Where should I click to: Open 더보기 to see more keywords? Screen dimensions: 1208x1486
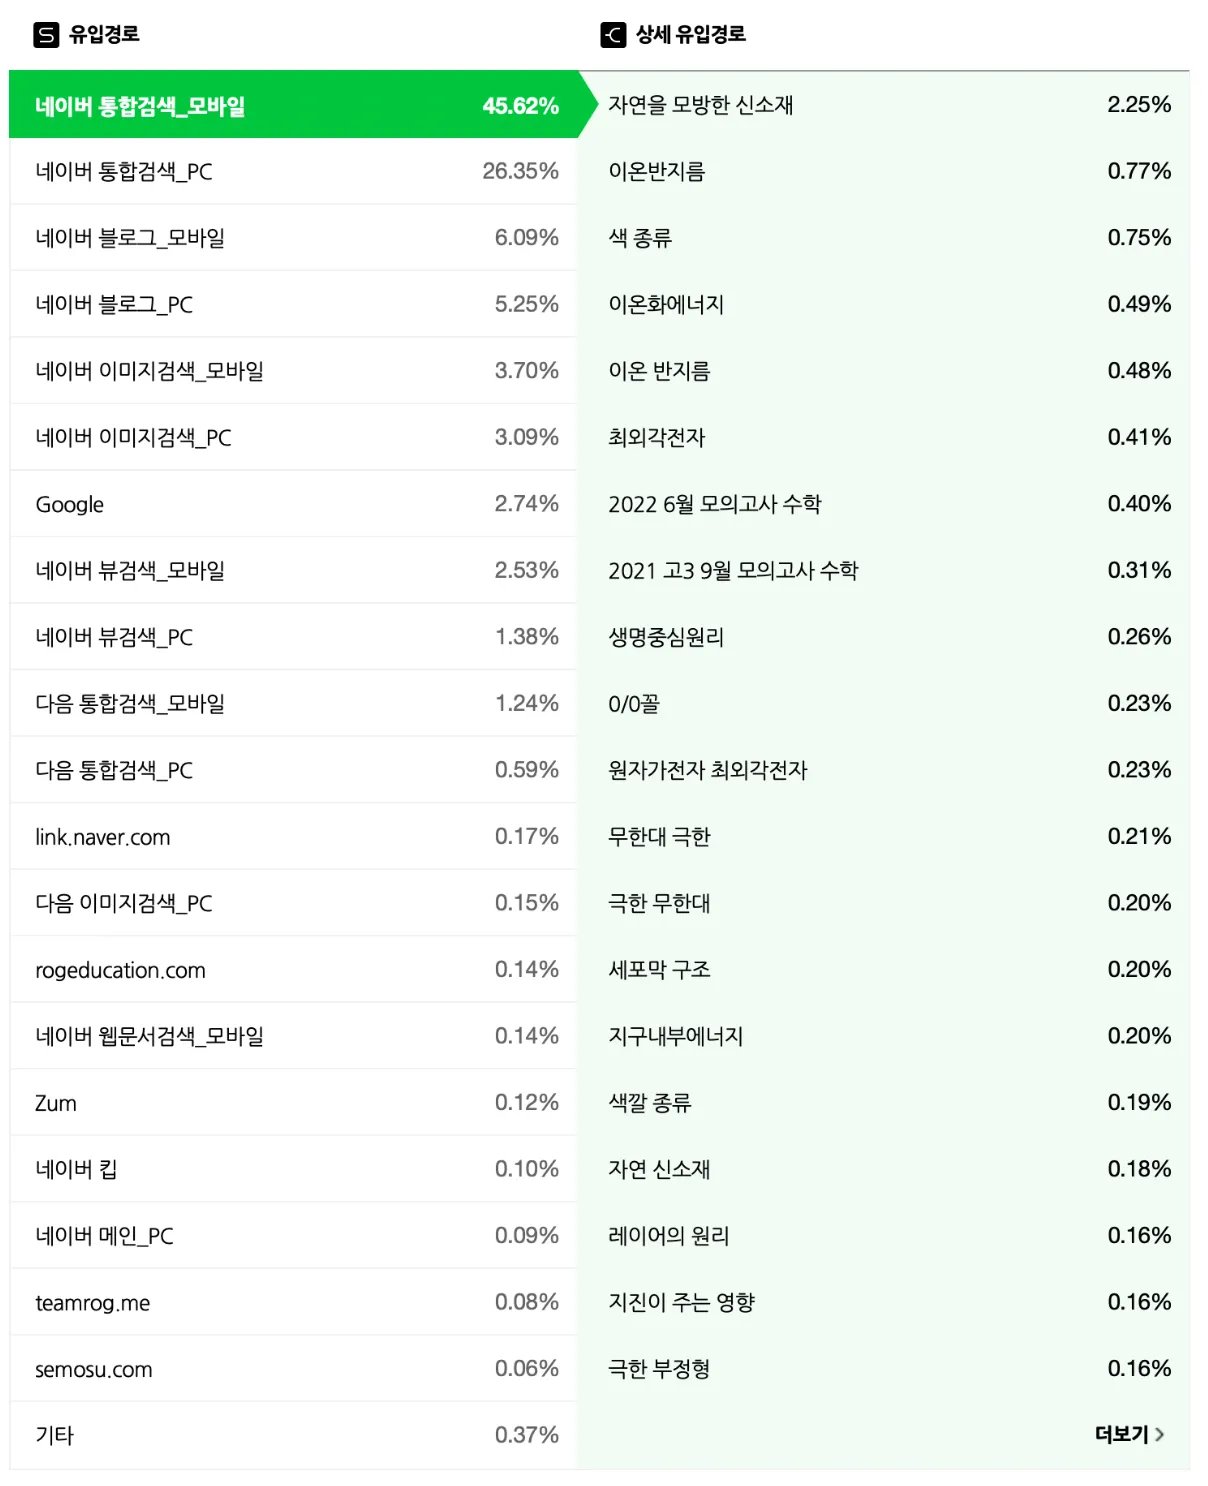pos(1130,1434)
